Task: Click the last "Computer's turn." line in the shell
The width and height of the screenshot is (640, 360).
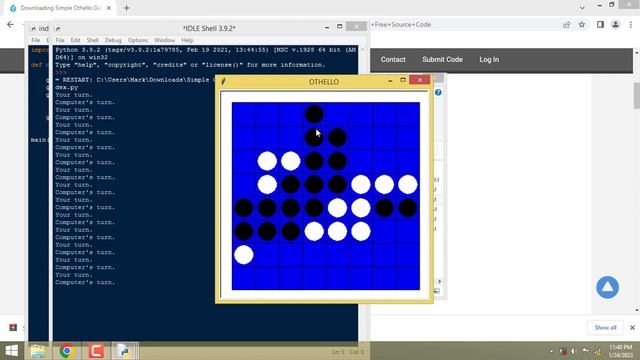Action: 85,282
